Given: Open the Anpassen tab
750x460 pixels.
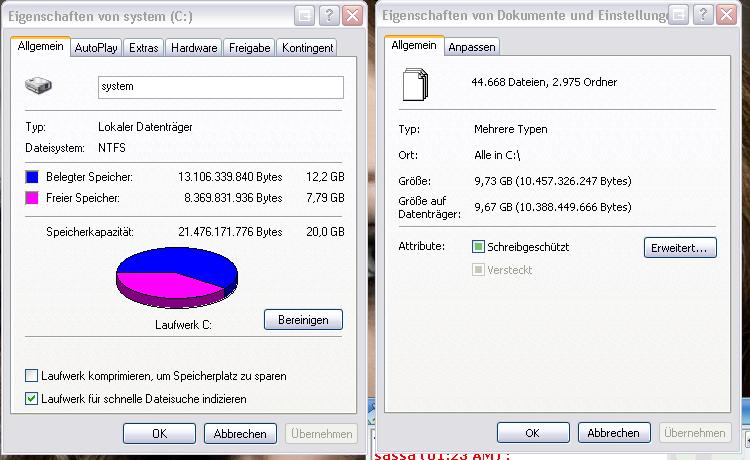Looking at the screenshot, I should pyautogui.click(x=472, y=47).
